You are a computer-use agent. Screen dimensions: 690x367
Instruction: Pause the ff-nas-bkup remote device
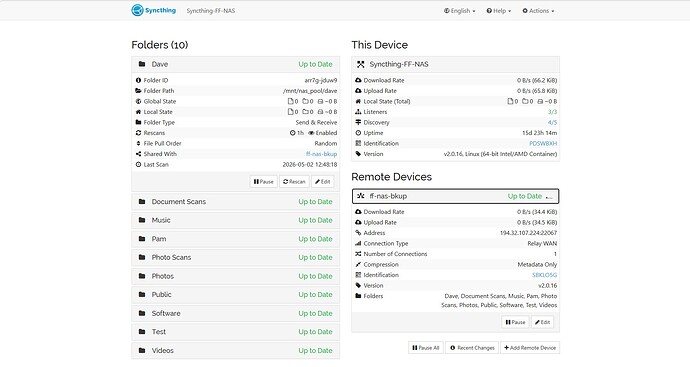(515, 322)
